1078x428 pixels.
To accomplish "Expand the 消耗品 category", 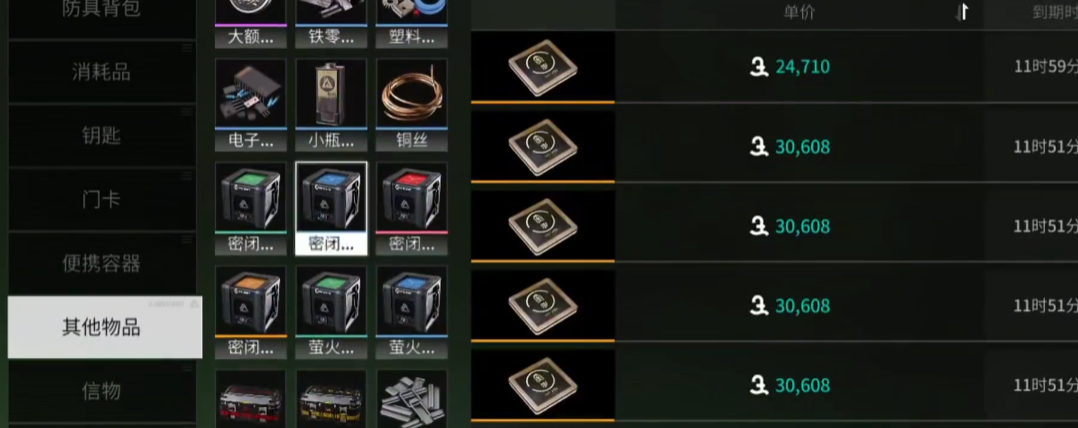I will coord(102,71).
